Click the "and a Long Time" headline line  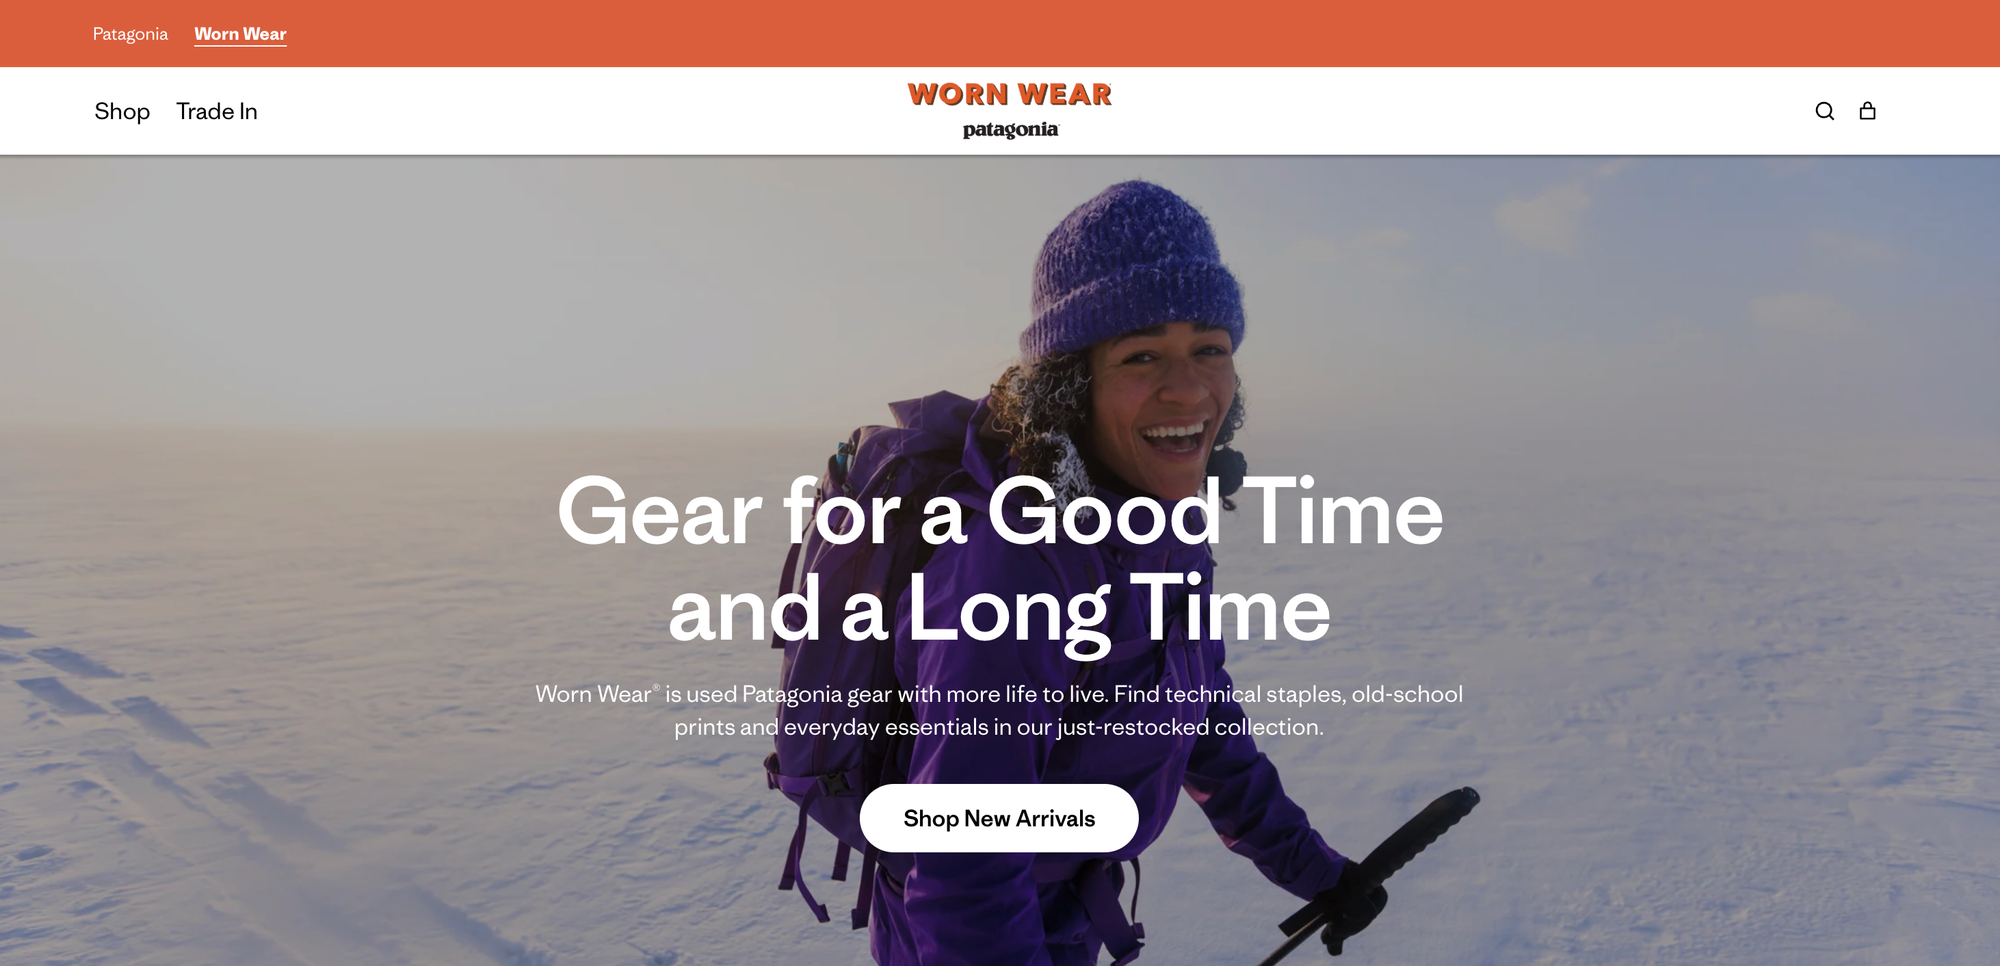coord(1000,609)
